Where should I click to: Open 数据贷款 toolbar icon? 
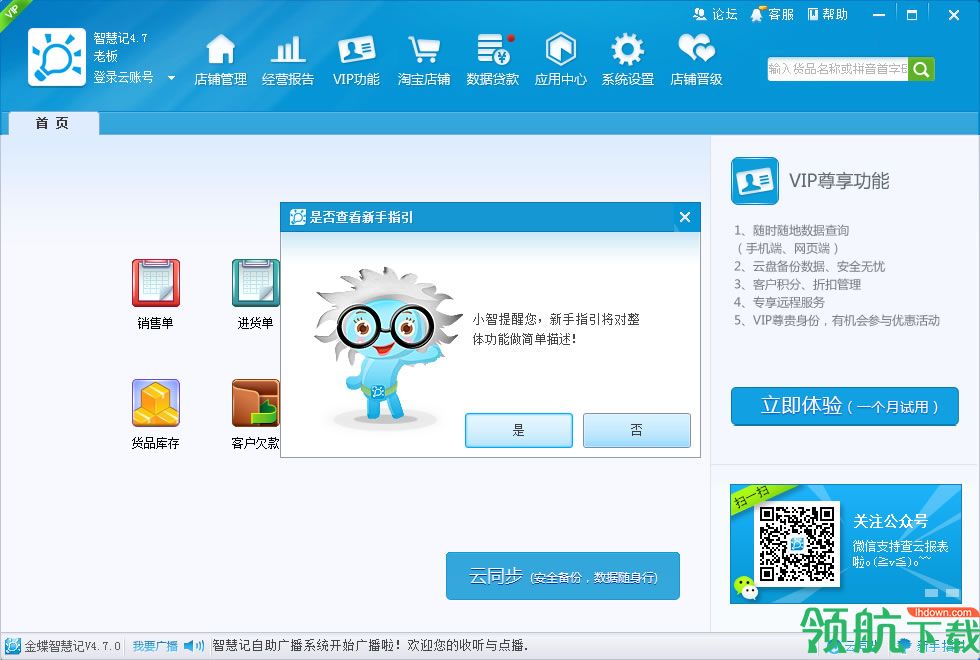[x=492, y=60]
